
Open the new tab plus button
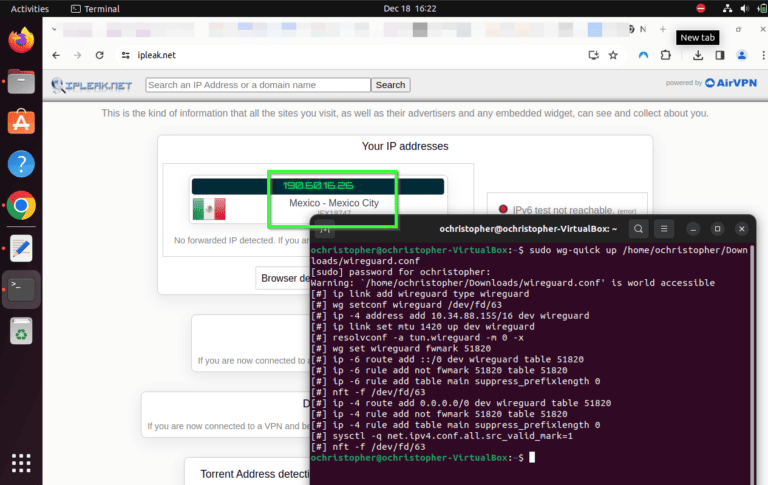click(665, 30)
